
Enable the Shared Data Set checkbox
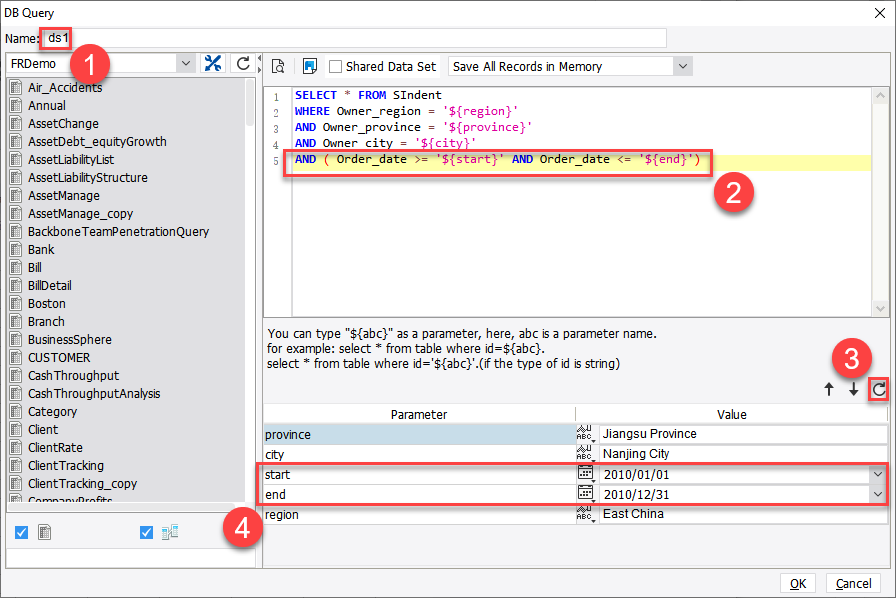pos(337,66)
